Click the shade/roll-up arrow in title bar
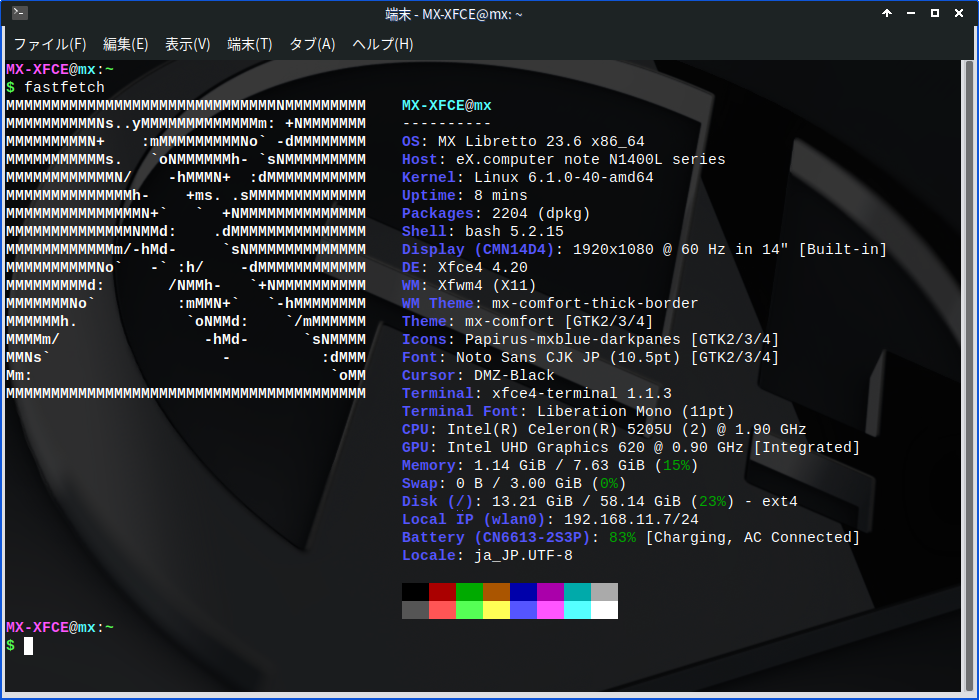The image size is (979, 700). 887,14
